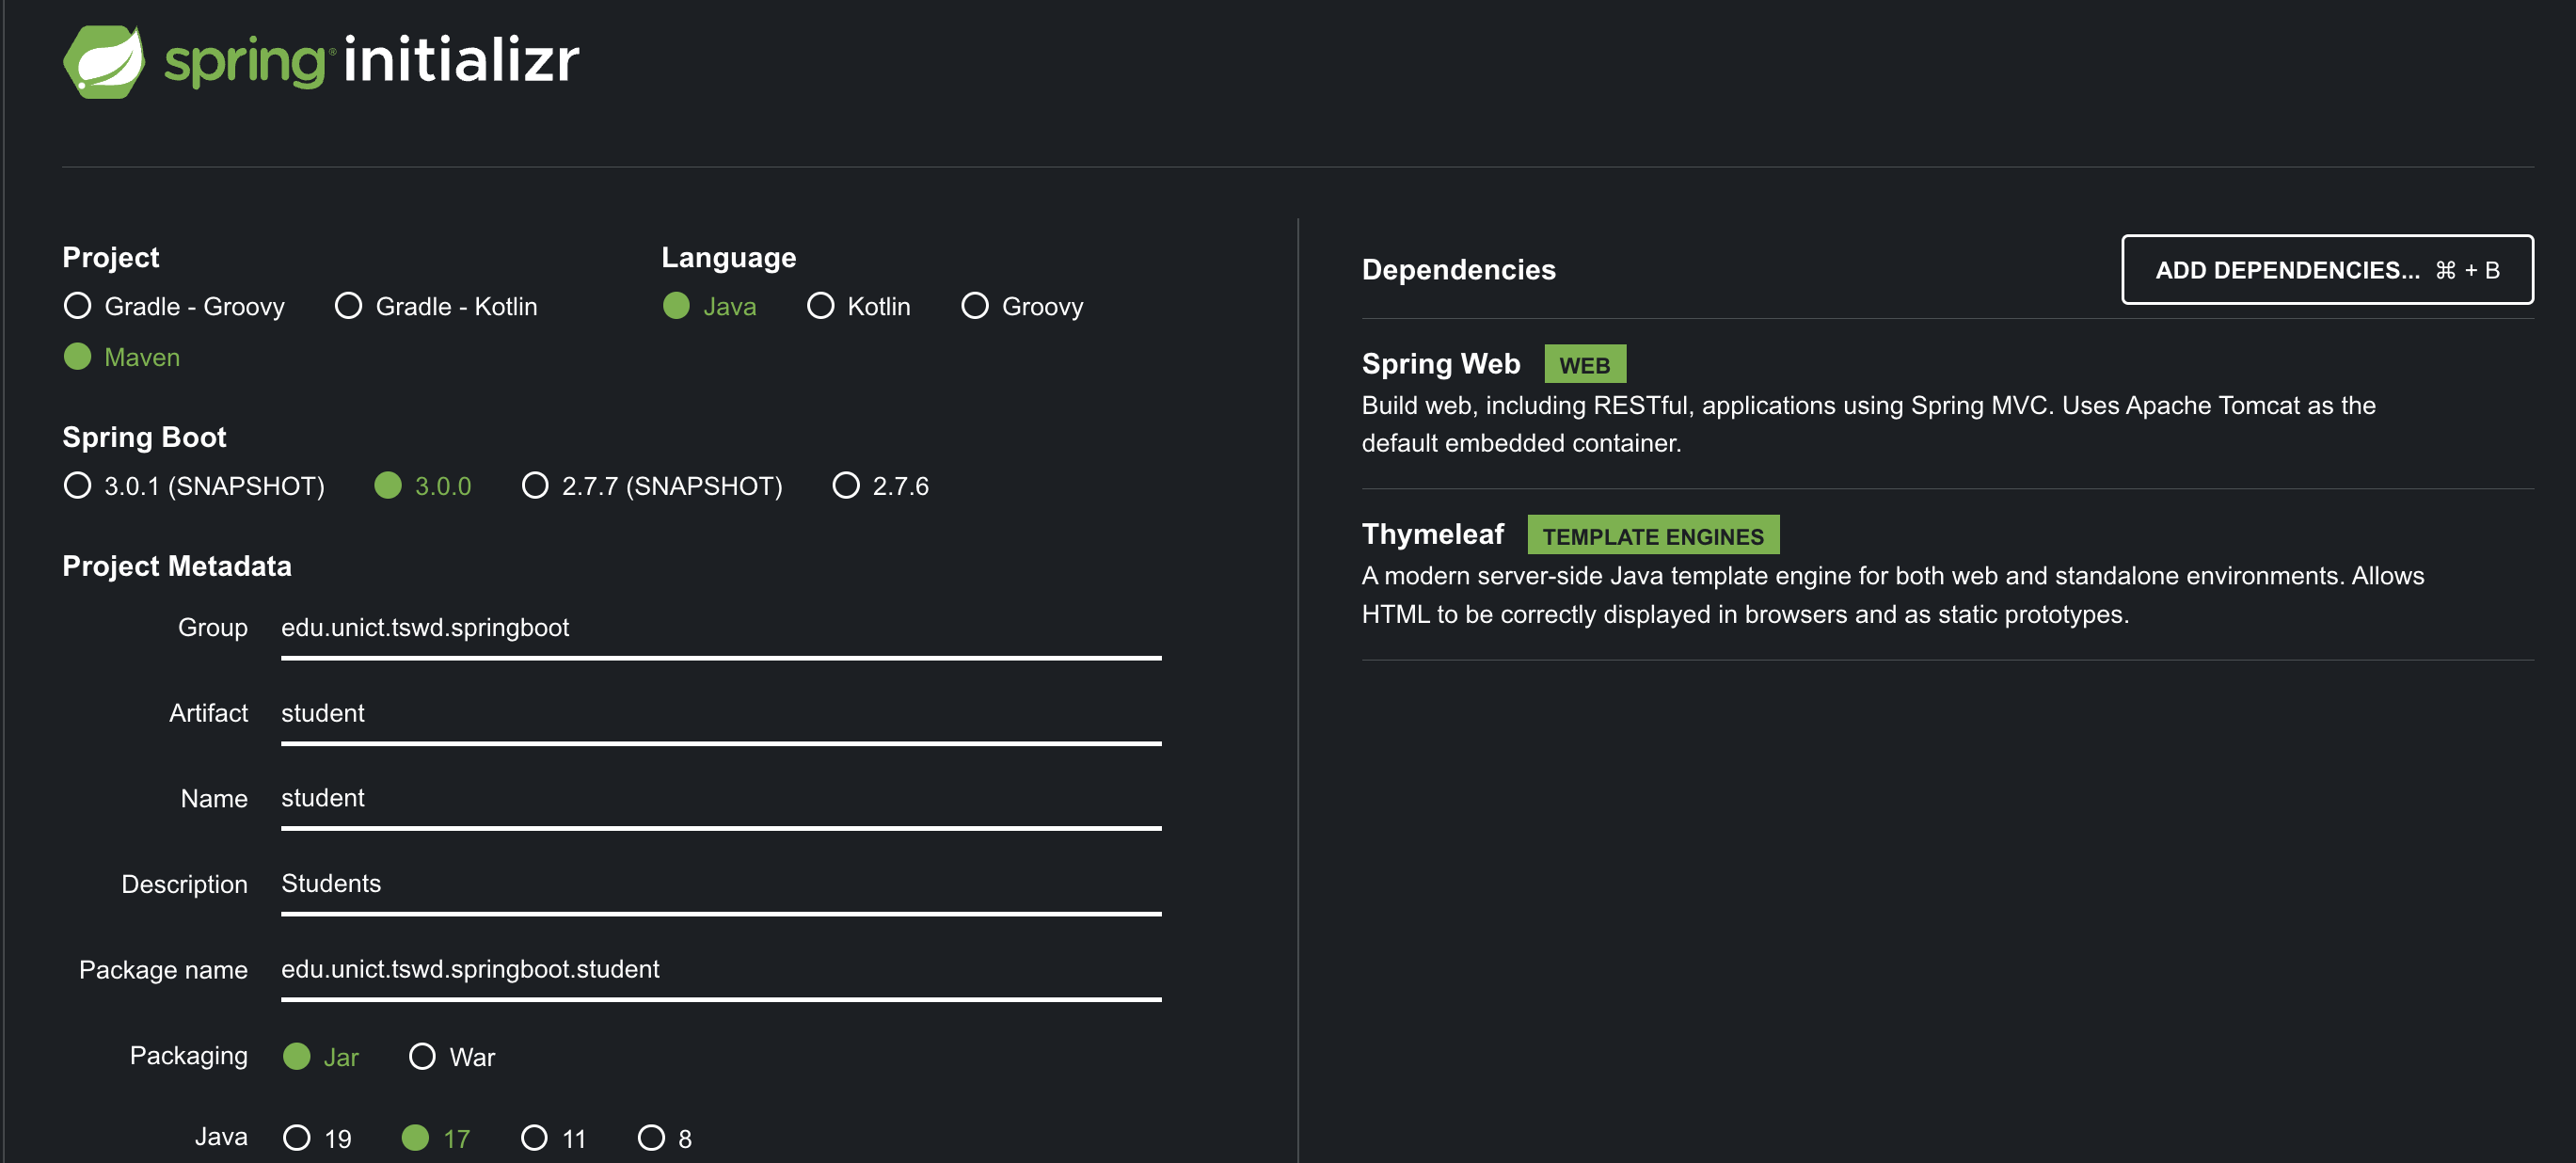Open the Add Dependencies dialog
2576x1163 pixels.
pyautogui.click(x=2326, y=270)
